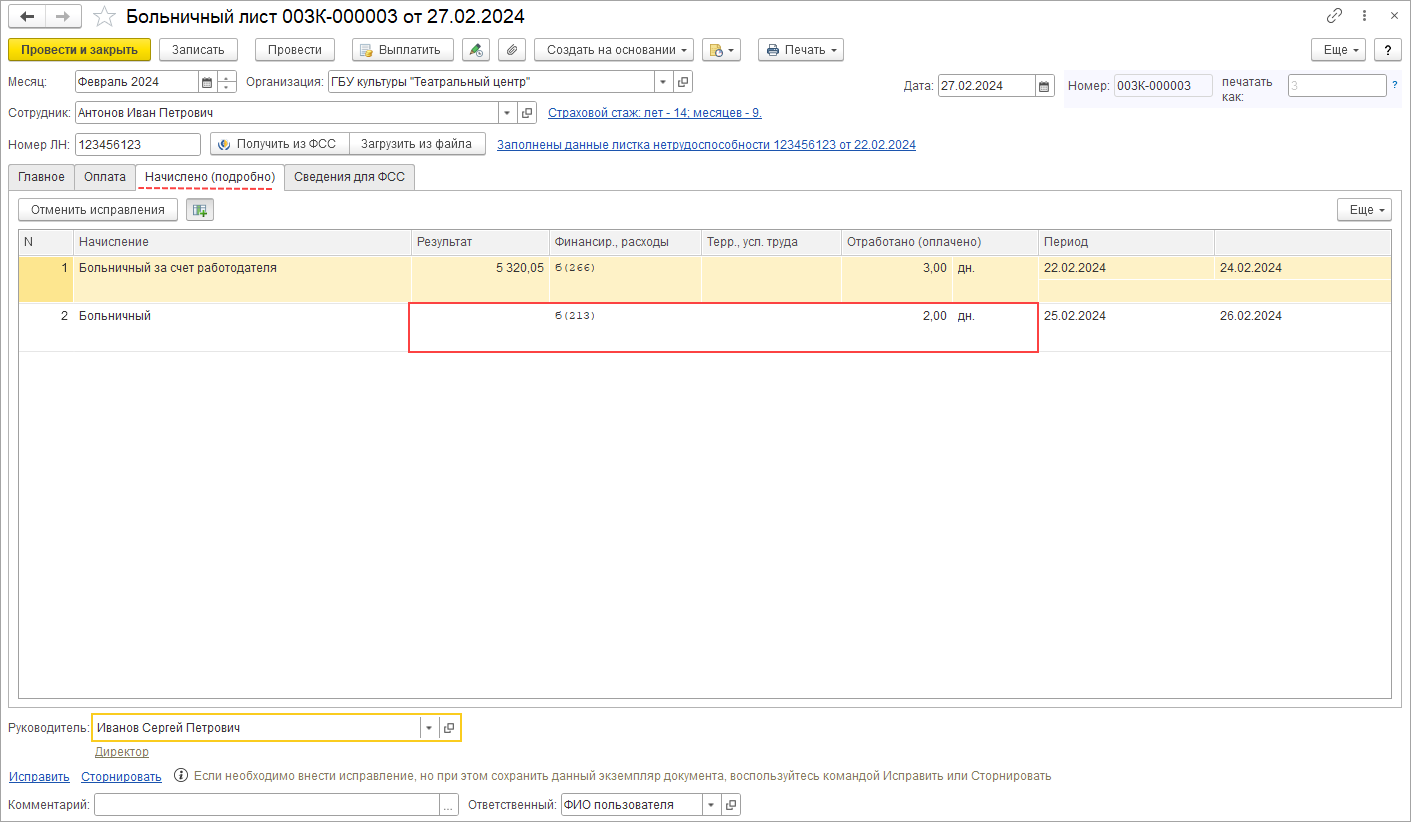Click the info icon near correction hint
The height and width of the screenshot is (822, 1411).
[x=181, y=775]
